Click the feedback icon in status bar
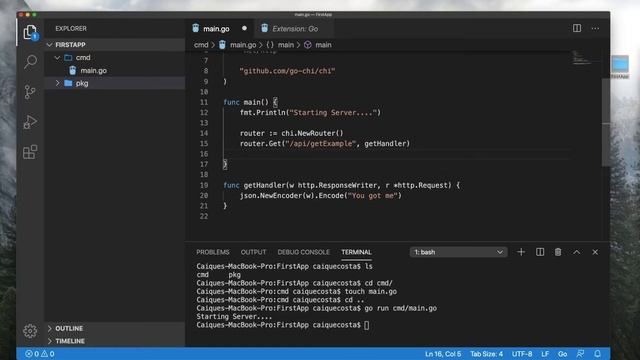 pos(580,354)
